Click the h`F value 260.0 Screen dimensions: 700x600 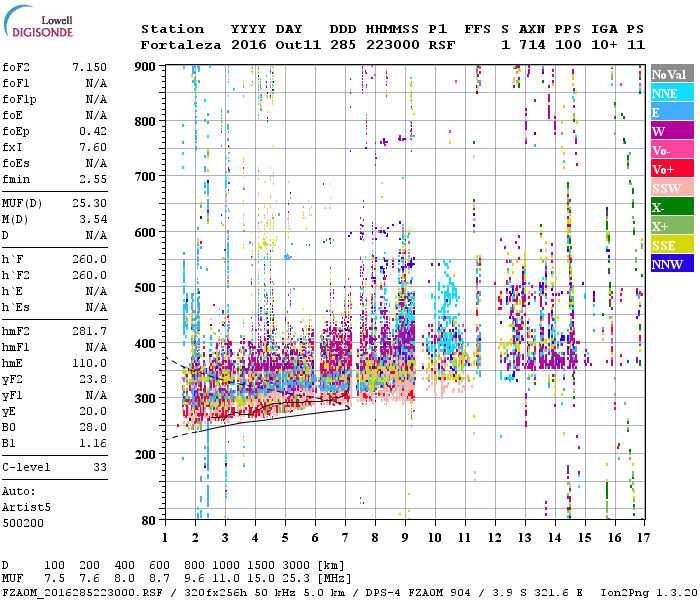point(89,259)
